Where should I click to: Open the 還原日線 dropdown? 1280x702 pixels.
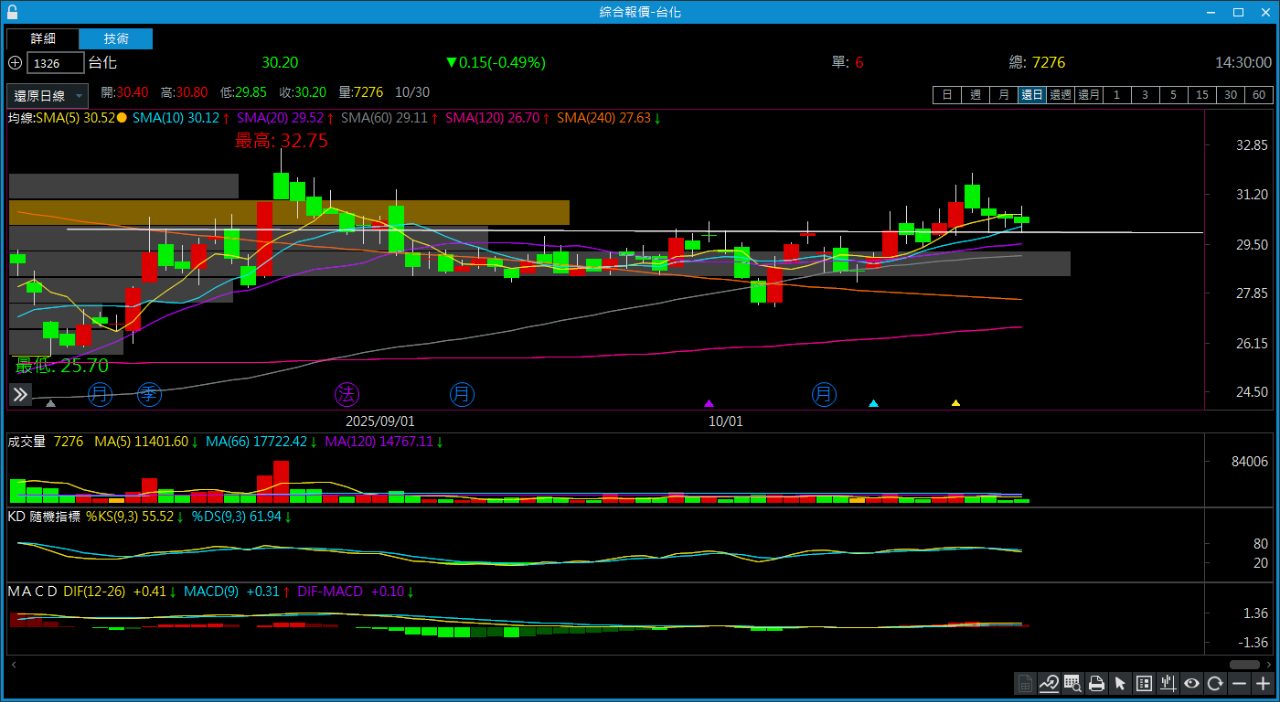[47, 96]
